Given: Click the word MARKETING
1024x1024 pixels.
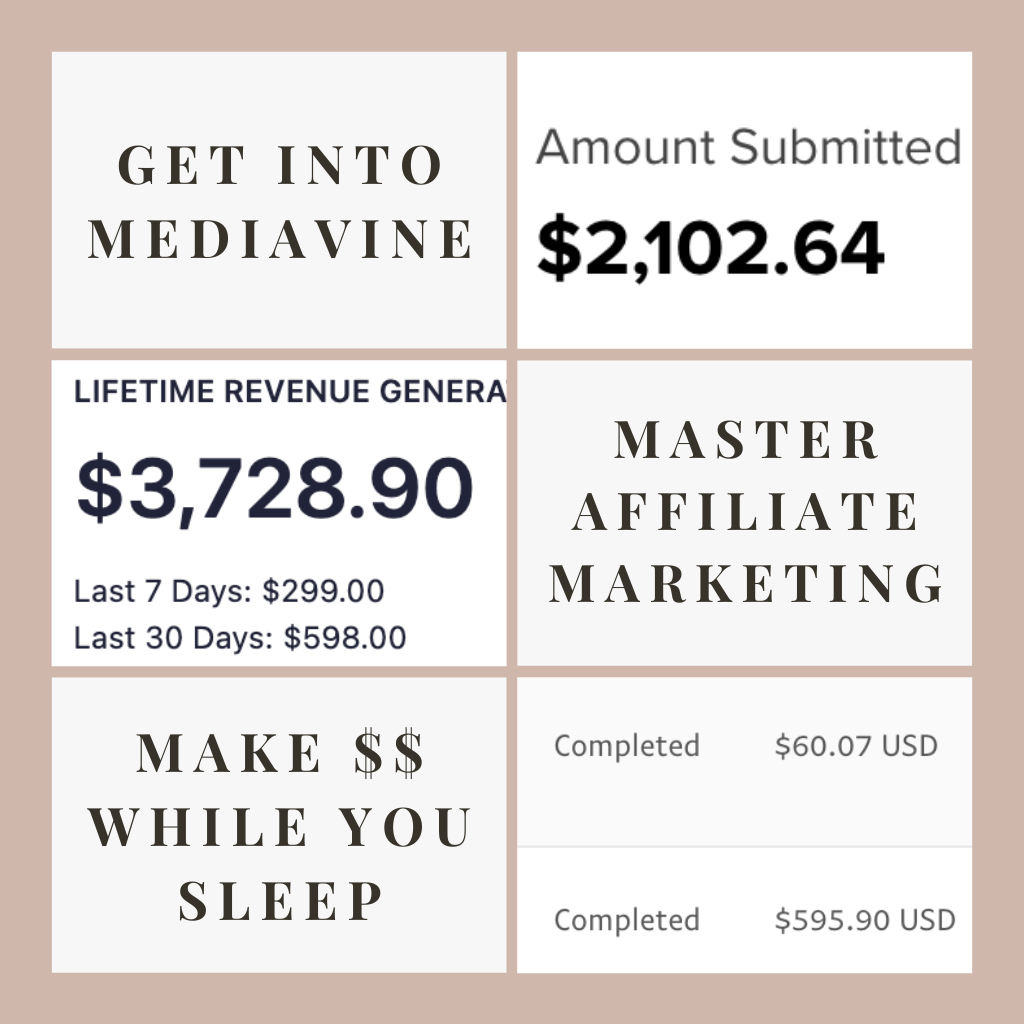Looking at the screenshot, I should (747, 585).
